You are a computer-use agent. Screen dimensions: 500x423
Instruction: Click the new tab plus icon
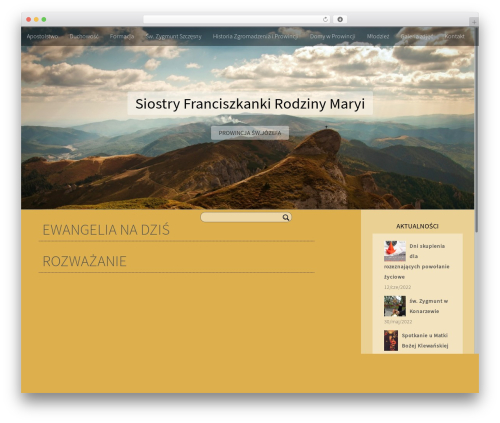click(474, 22)
